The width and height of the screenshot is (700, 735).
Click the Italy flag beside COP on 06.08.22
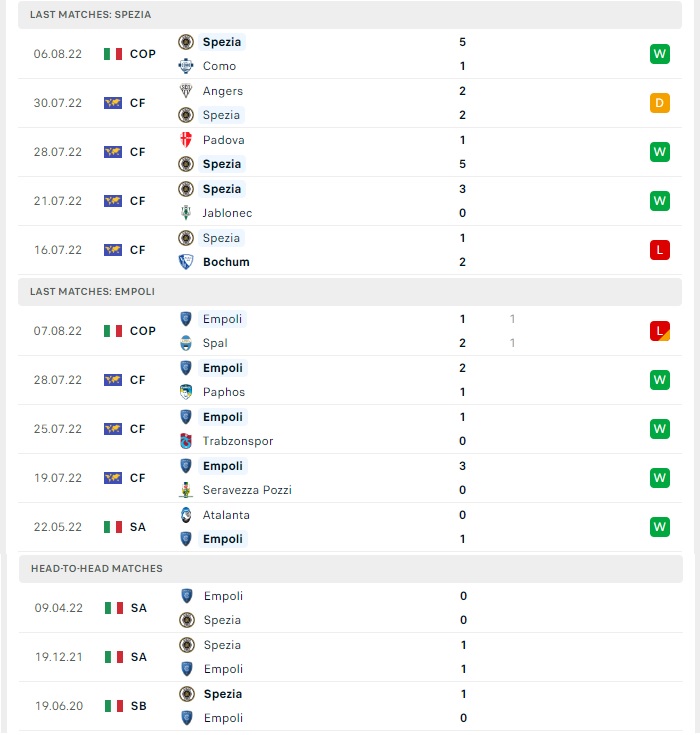click(113, 54)
